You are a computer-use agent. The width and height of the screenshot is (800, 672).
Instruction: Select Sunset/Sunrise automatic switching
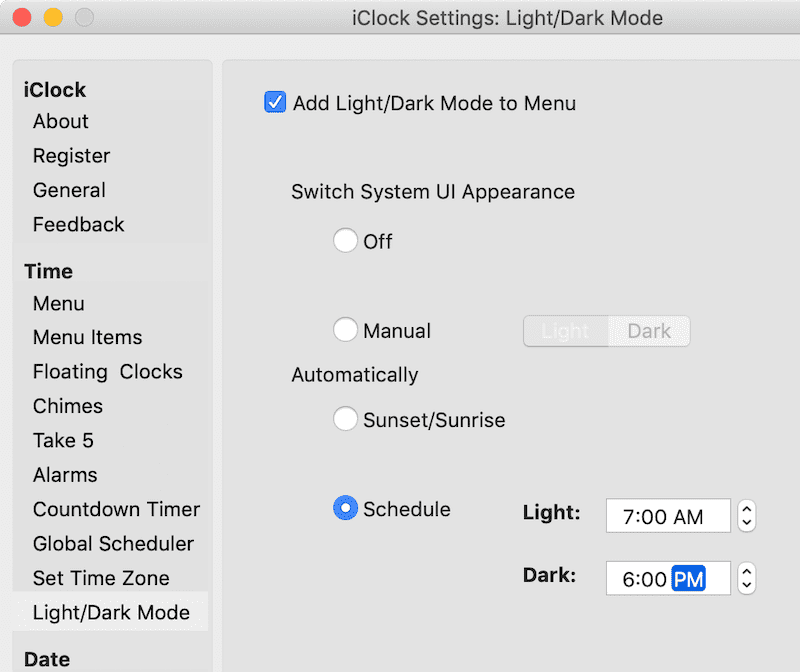(345, 419)
